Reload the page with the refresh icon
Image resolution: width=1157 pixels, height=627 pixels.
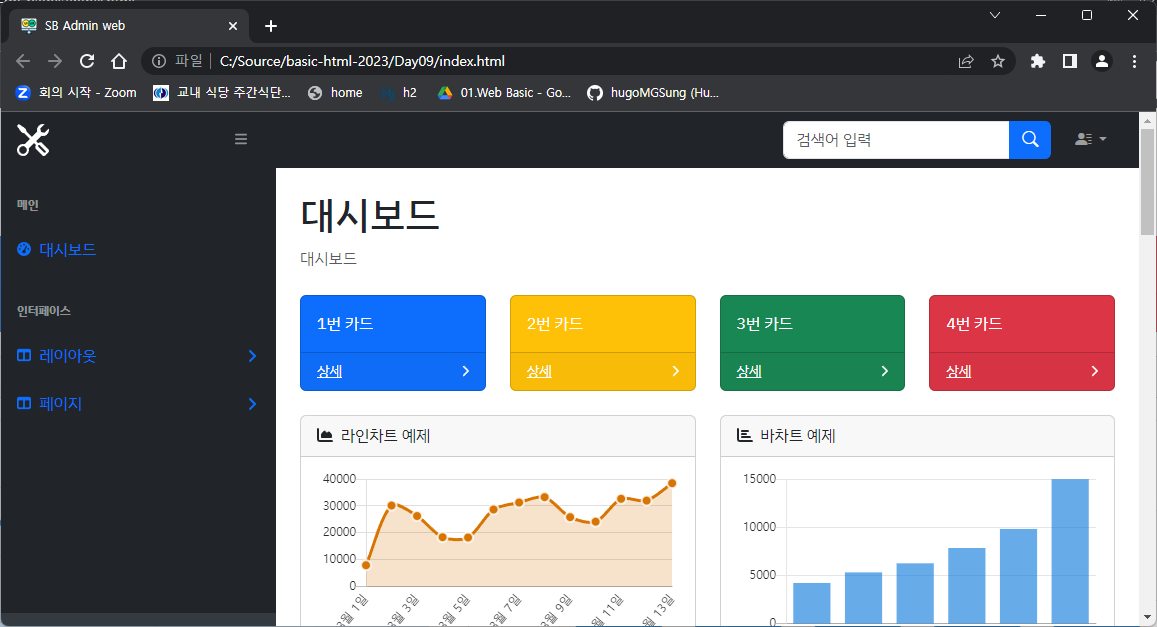(x=87, y=61)
